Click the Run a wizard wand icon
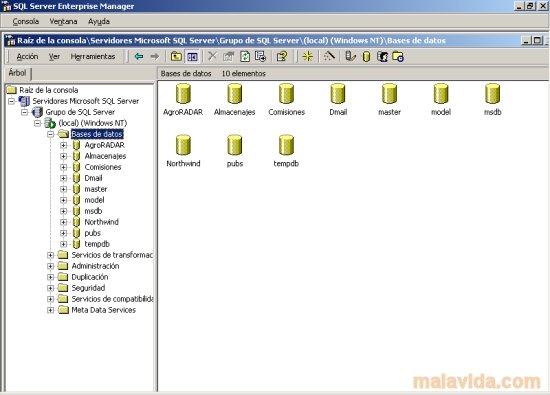Screen dimensions: 550x395 (x=329, y=56)
